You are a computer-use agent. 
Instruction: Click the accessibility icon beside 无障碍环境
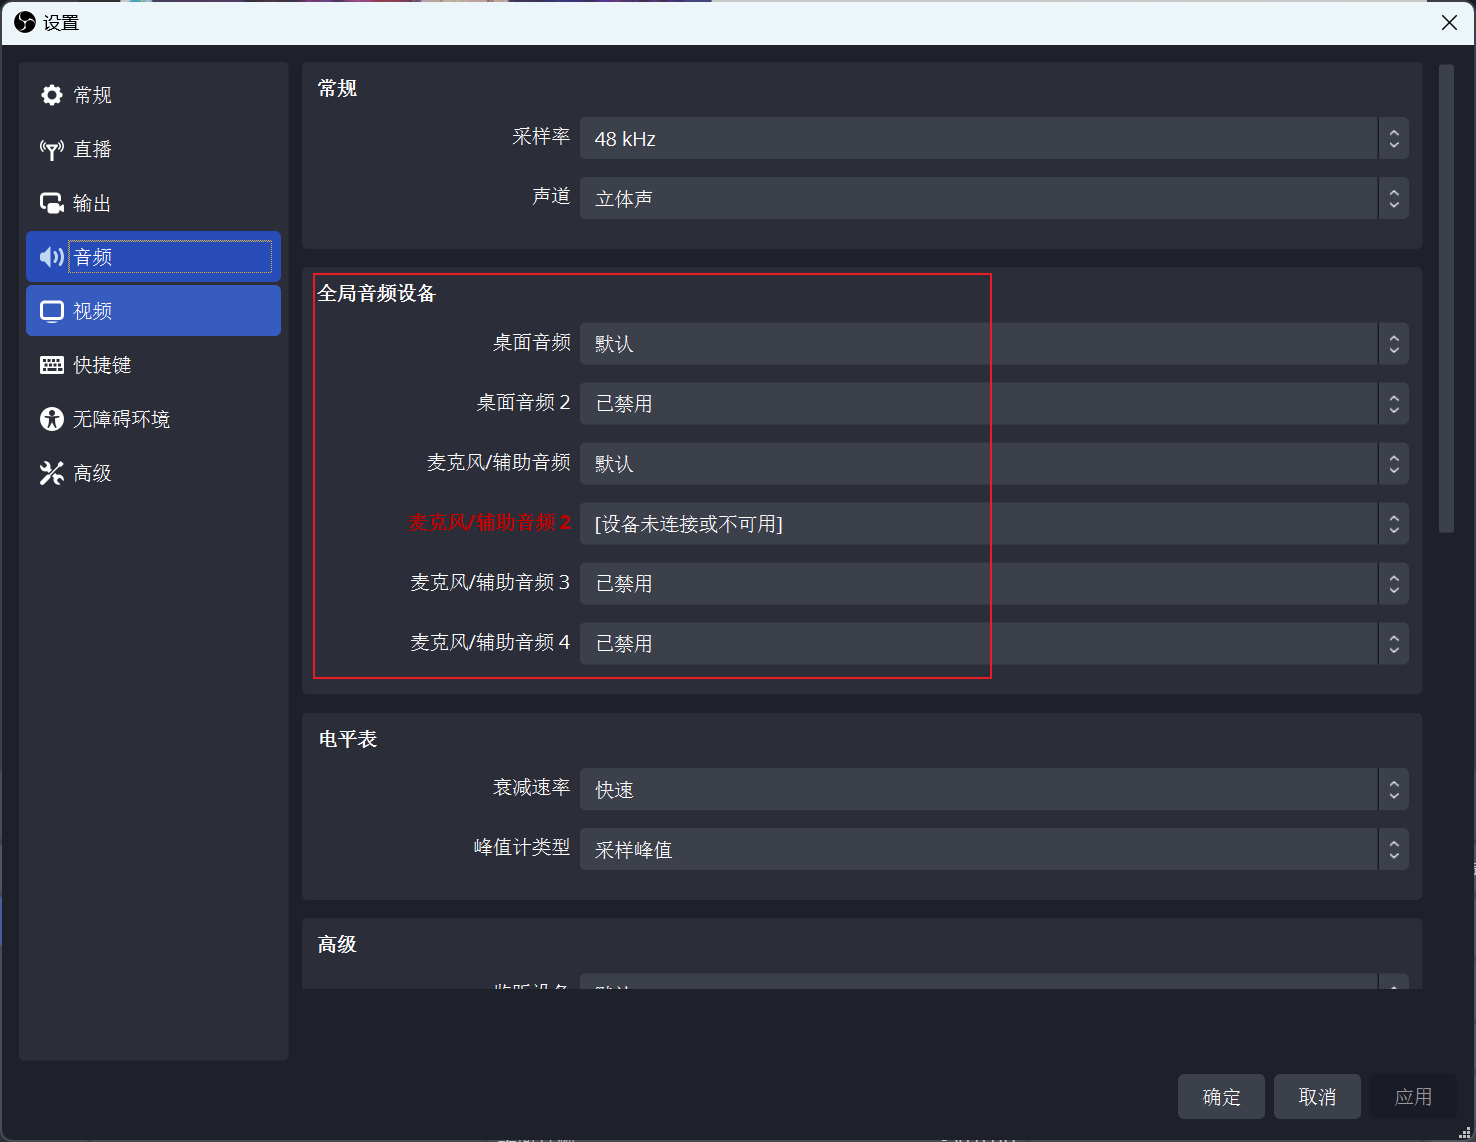point(52,419)
